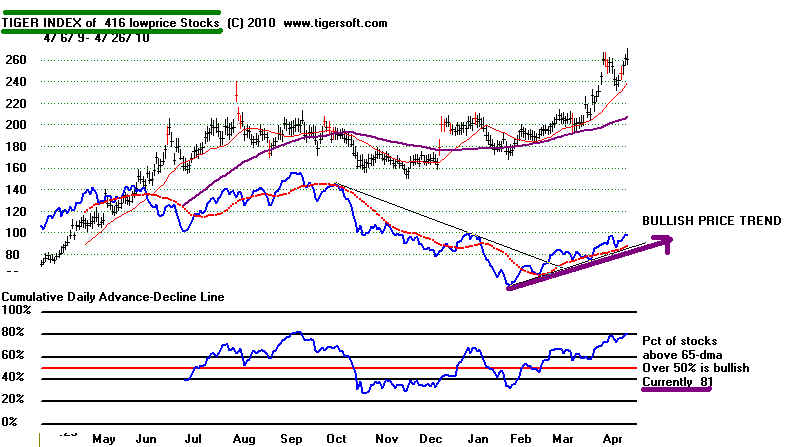The image size is (800, 447).
Task: Click the red down arrow above the August peak
Action: (236, 92)
